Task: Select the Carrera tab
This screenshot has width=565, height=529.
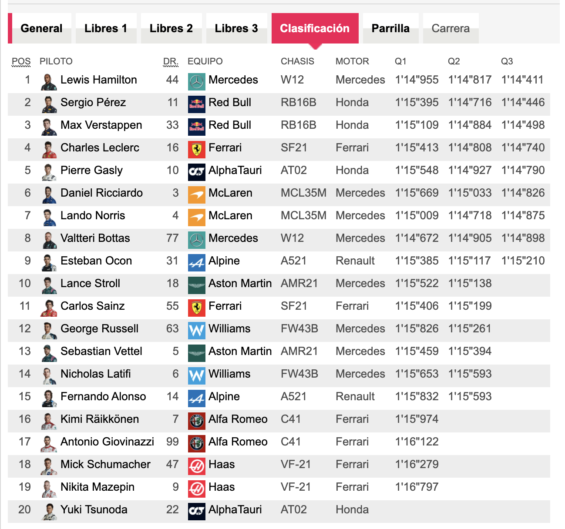Action: coord(451,28)
